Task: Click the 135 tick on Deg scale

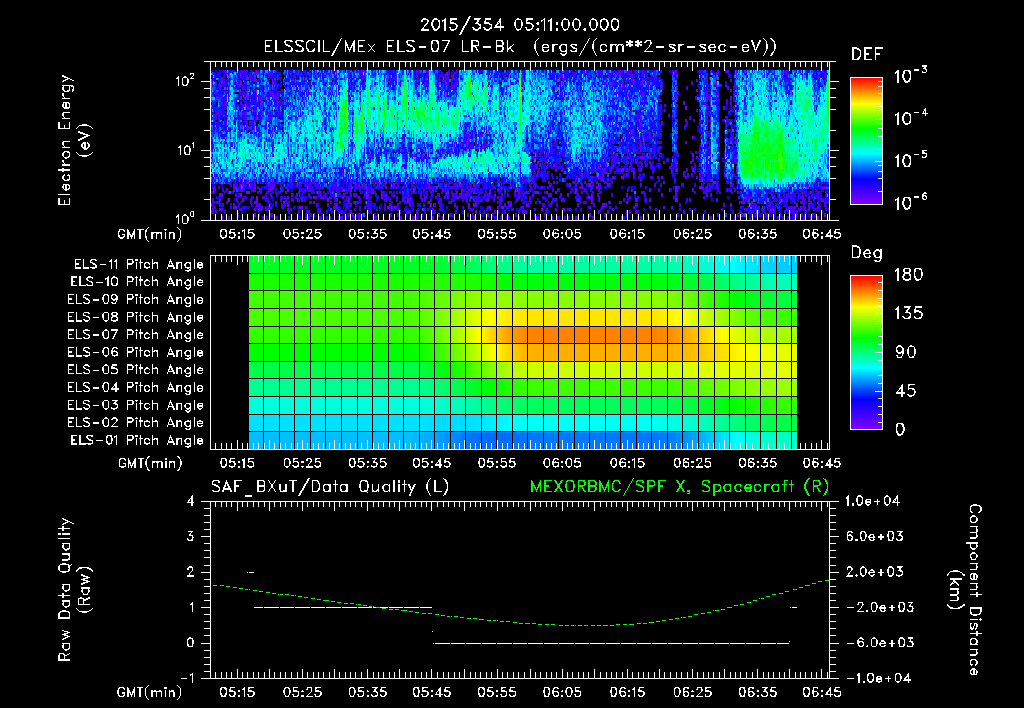Action: tap(908, 314)
